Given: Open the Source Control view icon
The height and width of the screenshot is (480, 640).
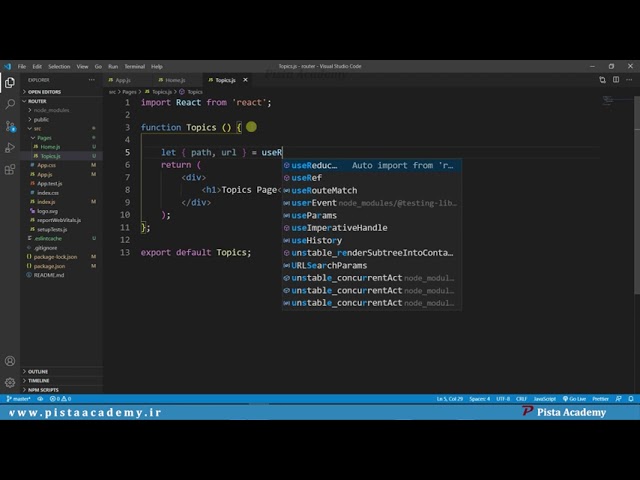Looking at the screenshot, I should [10, 126].
